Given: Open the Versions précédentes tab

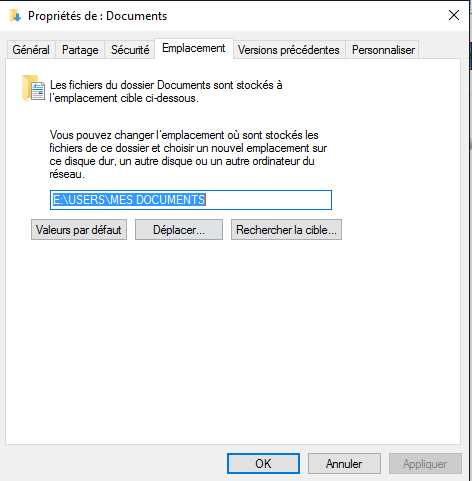Looking at the screenshot, I should coord(289,50).
